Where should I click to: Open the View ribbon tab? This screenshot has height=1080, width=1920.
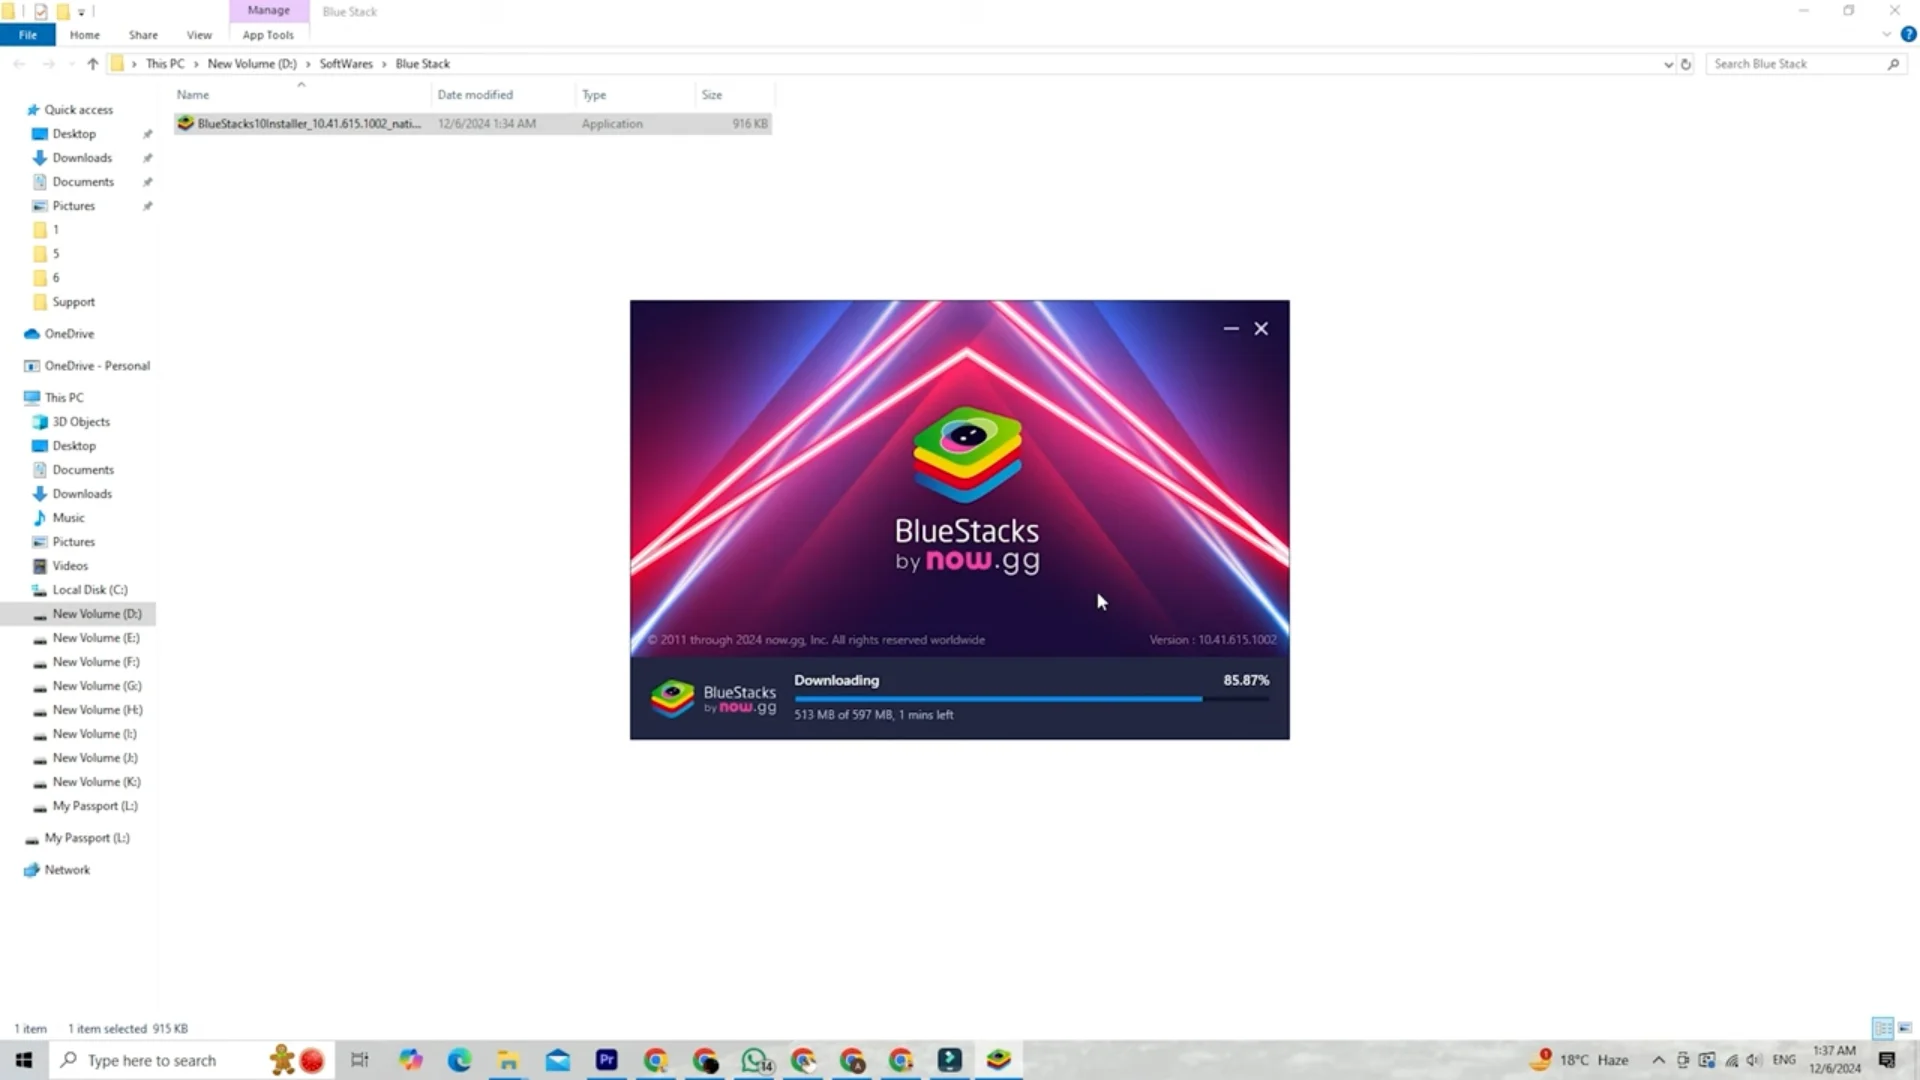(x=199, y=35)
